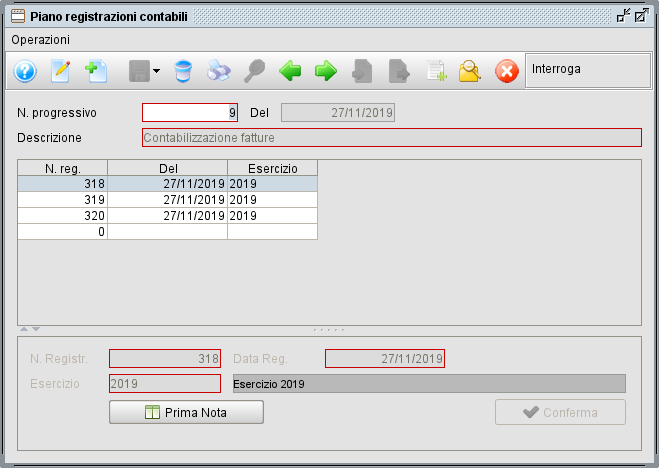This screenshot has height=468, width=659.
Task: Go to previous record with green left arrow
Action: click(x=290, y=71)
